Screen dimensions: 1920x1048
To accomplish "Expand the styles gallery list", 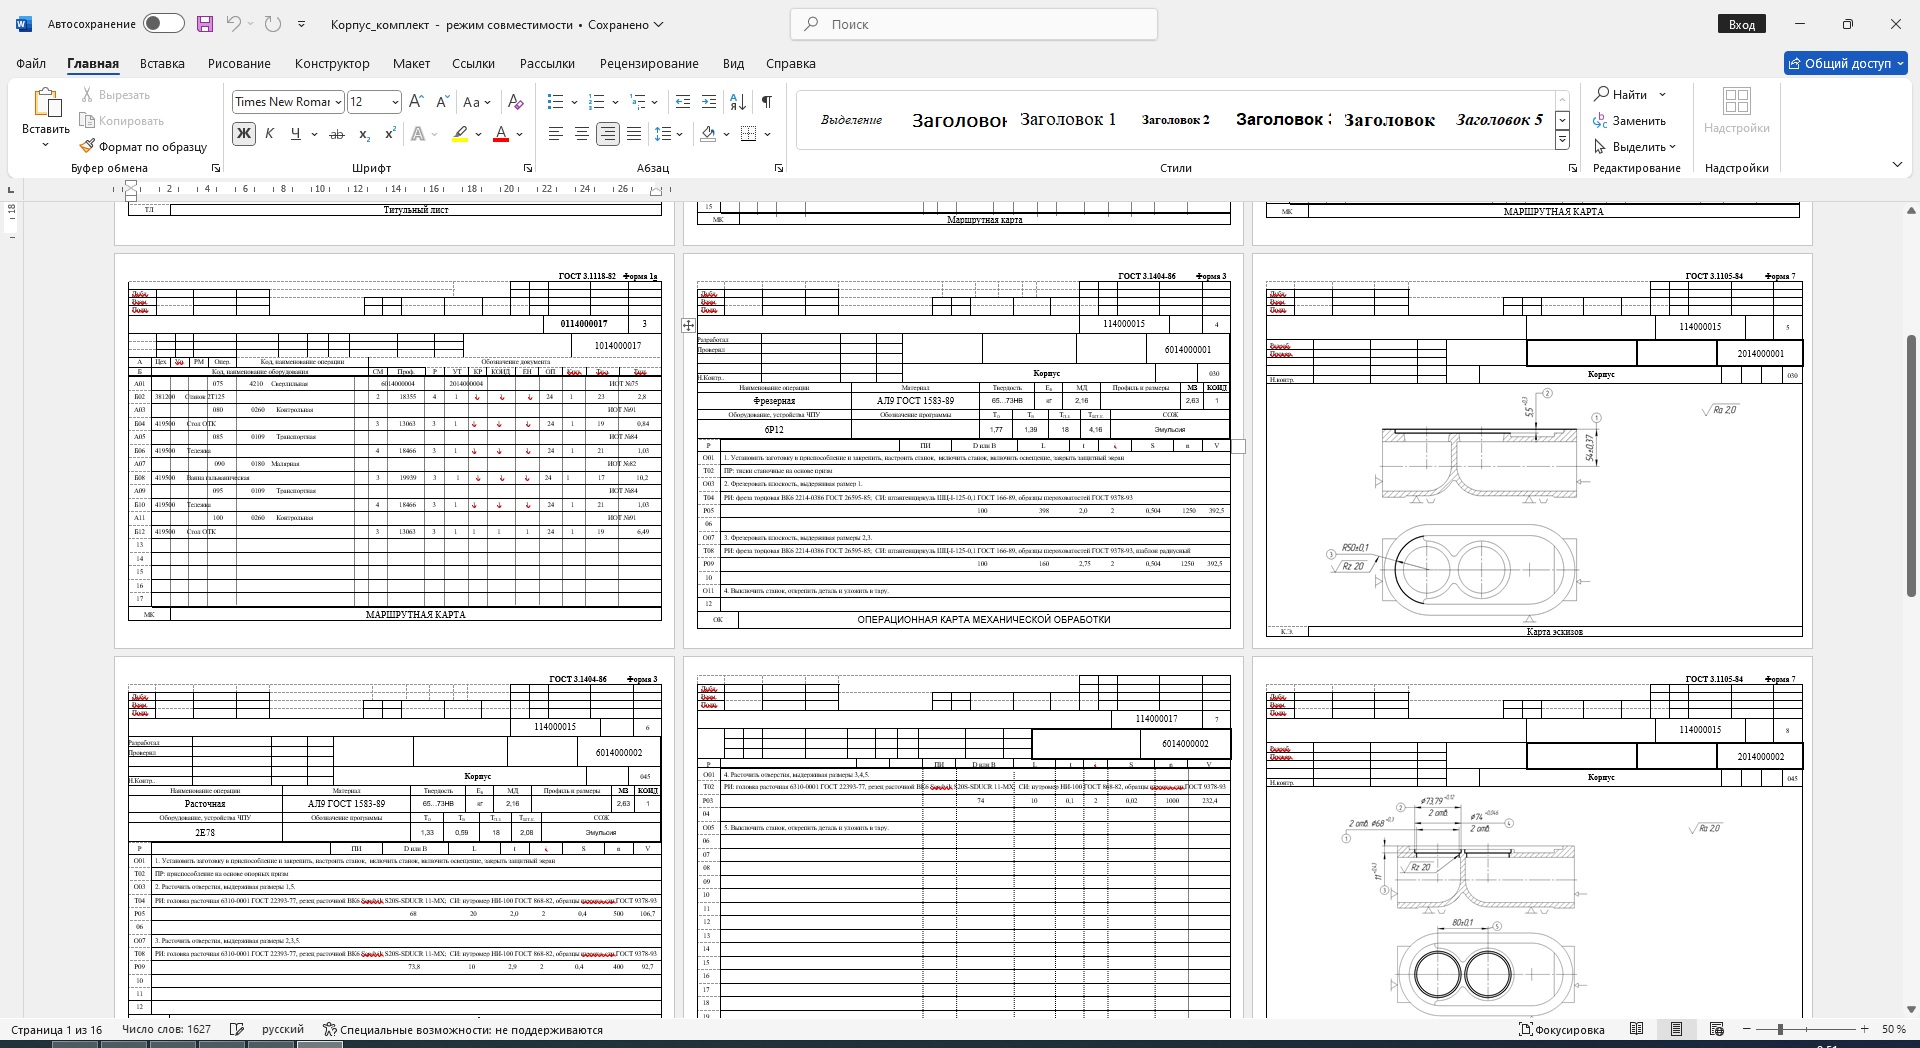I will 1562,141.
